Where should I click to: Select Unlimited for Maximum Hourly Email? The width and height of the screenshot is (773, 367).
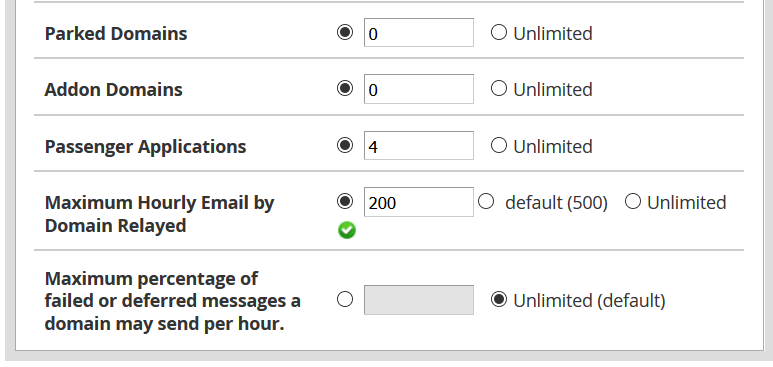(x=633, y=201)
